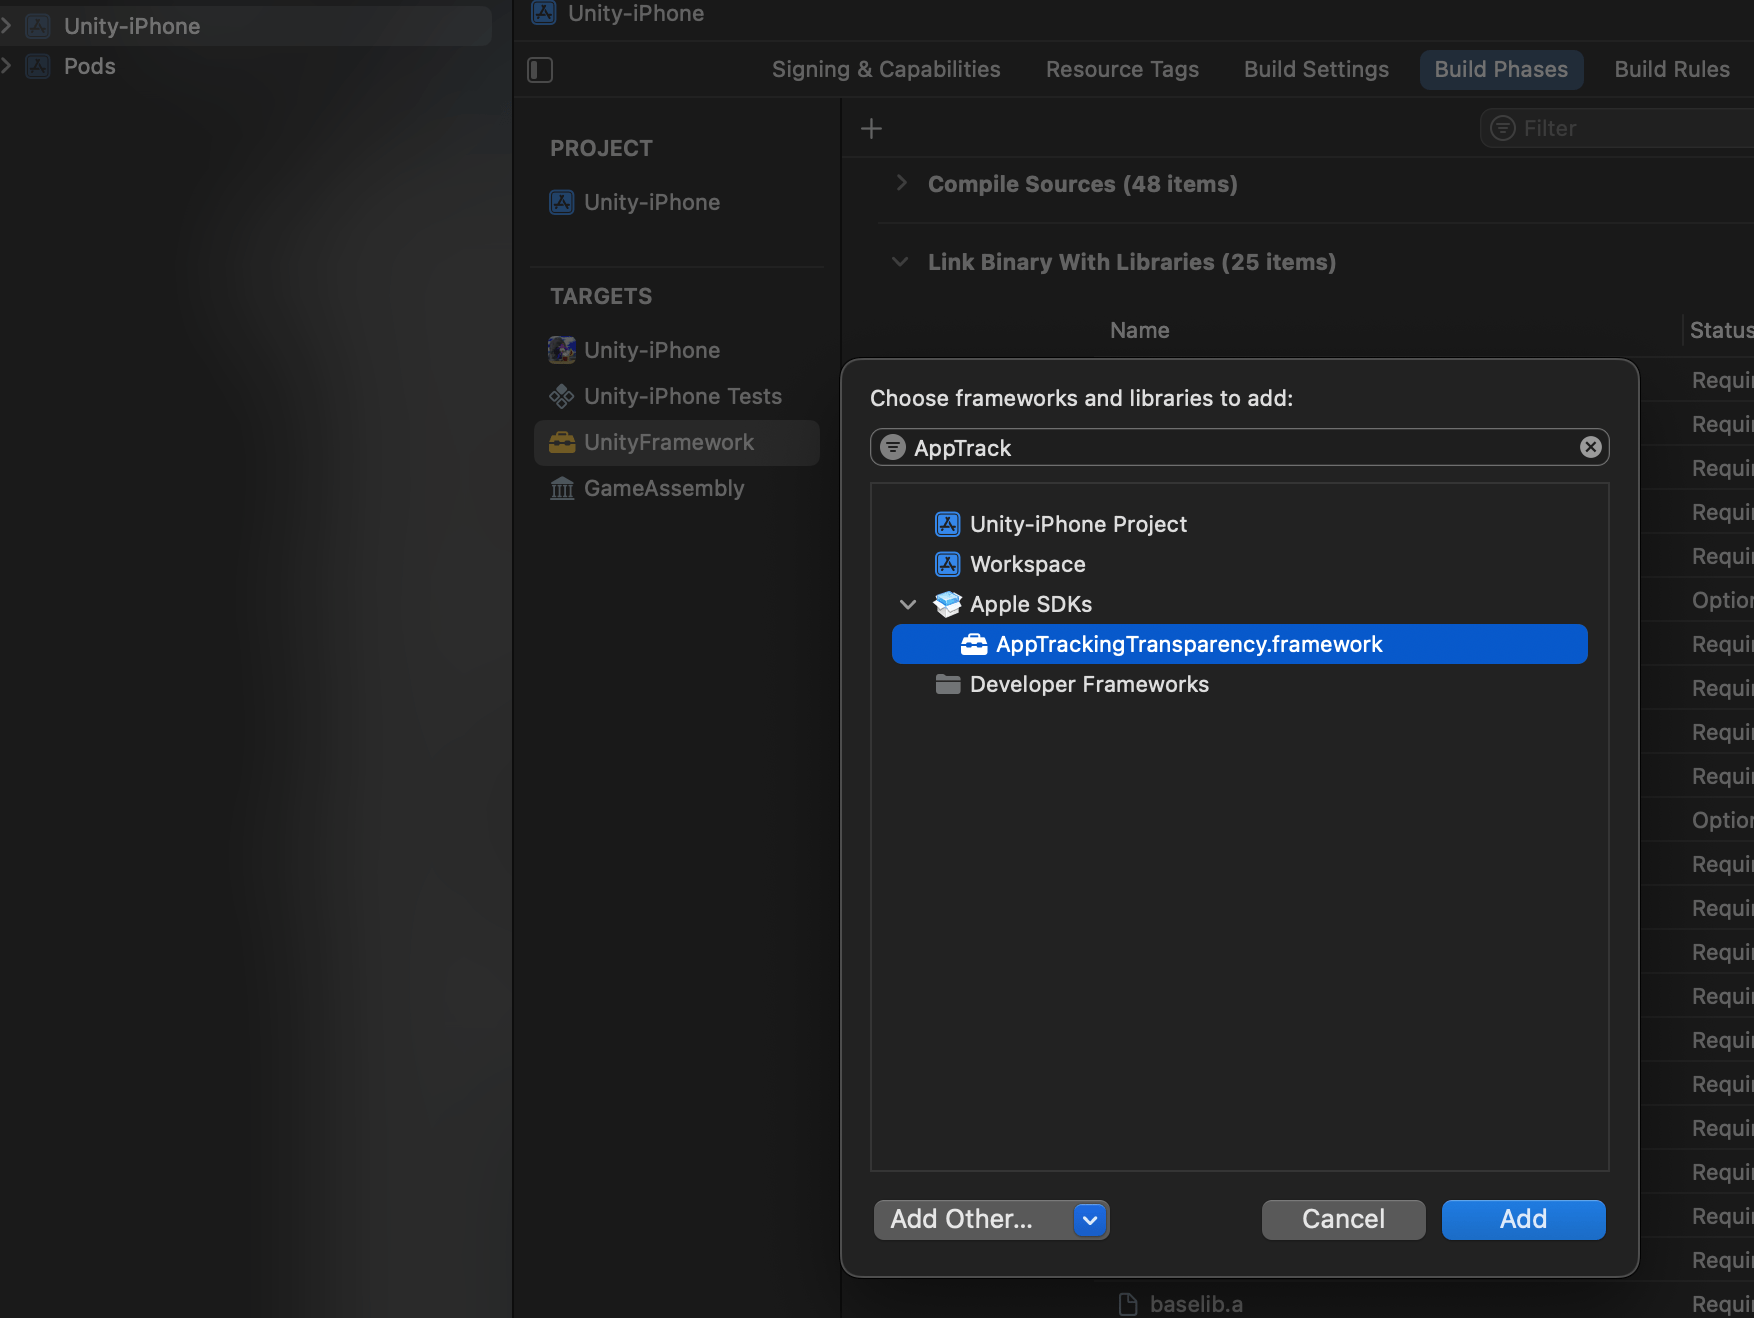Image resolution: width=1754 pixels, height=1318 pixels.
Task: Click the Status column header
Action: coord(1721,330)
